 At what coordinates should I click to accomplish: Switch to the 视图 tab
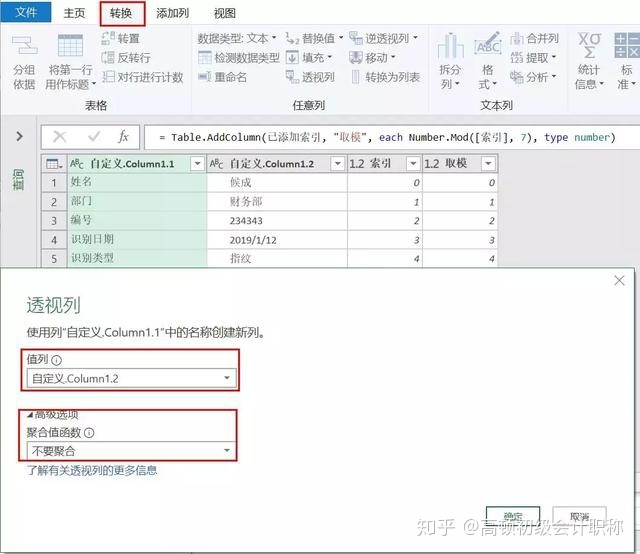click(224, 13)
